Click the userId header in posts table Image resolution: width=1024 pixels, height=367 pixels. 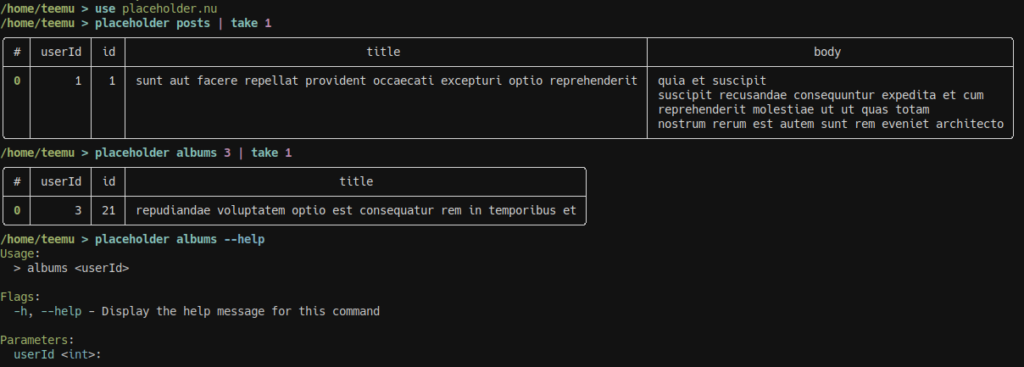61,52
